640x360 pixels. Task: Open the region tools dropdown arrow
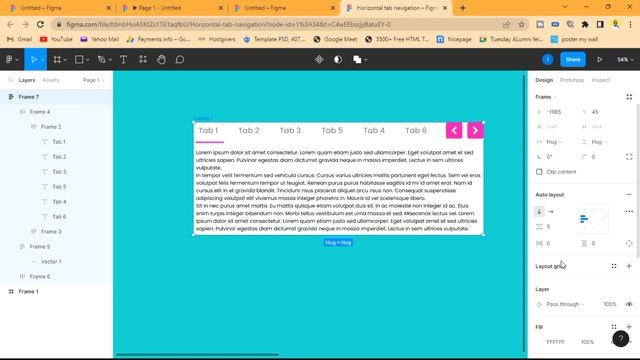coord(65,60)
